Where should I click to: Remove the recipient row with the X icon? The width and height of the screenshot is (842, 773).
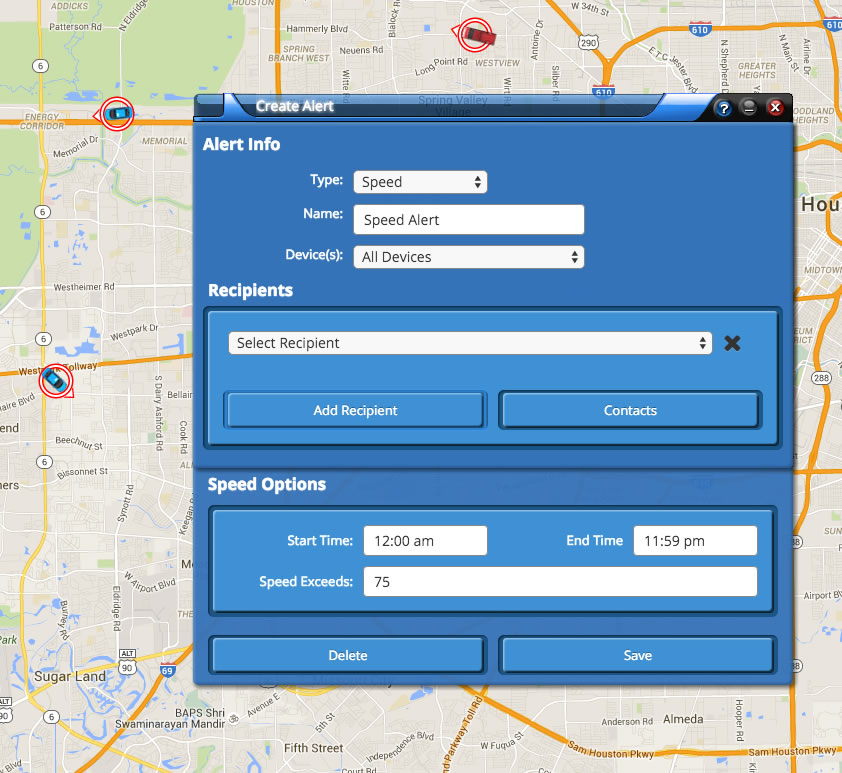732,343
